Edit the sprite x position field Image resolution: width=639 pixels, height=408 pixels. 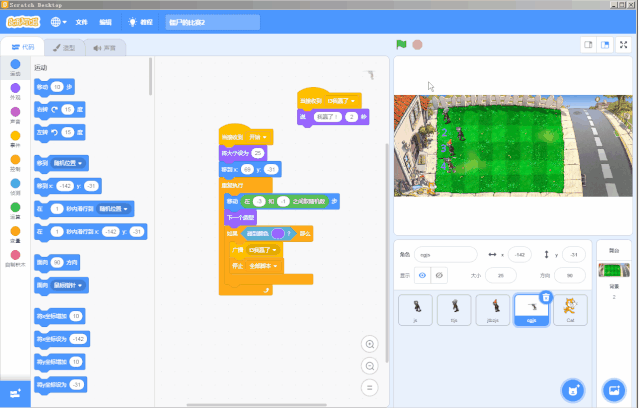point(520,255)
